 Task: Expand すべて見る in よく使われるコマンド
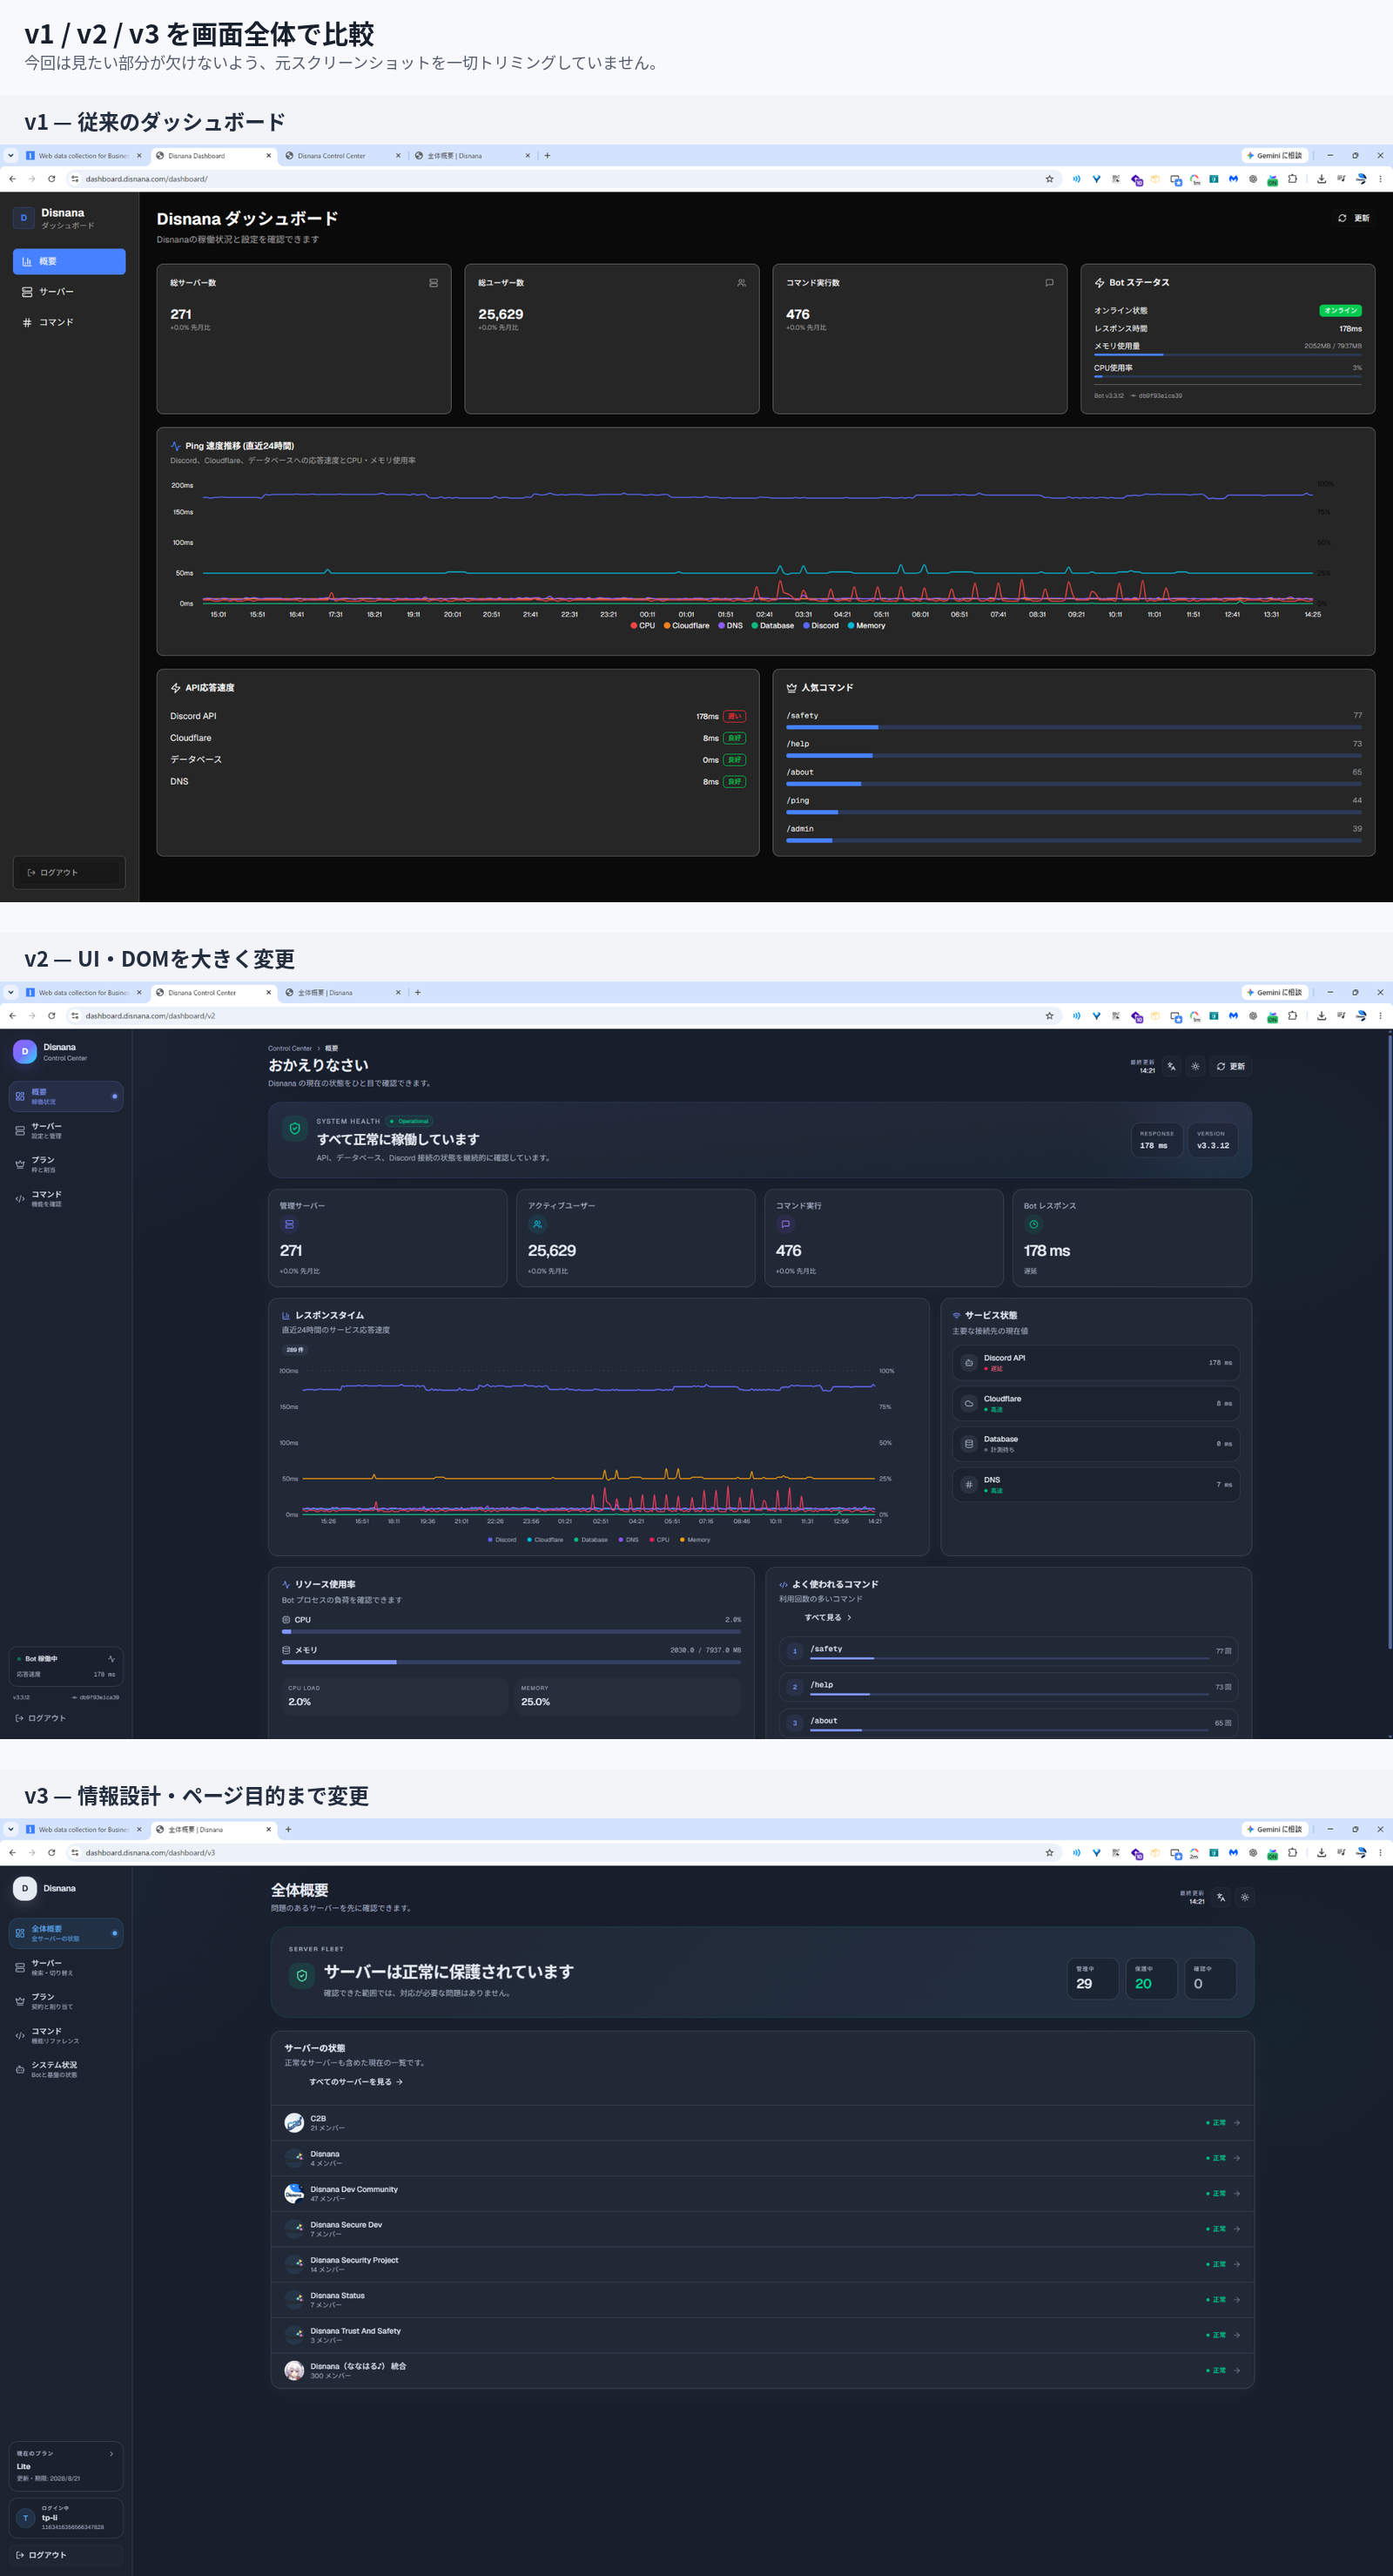[828, 1618]
